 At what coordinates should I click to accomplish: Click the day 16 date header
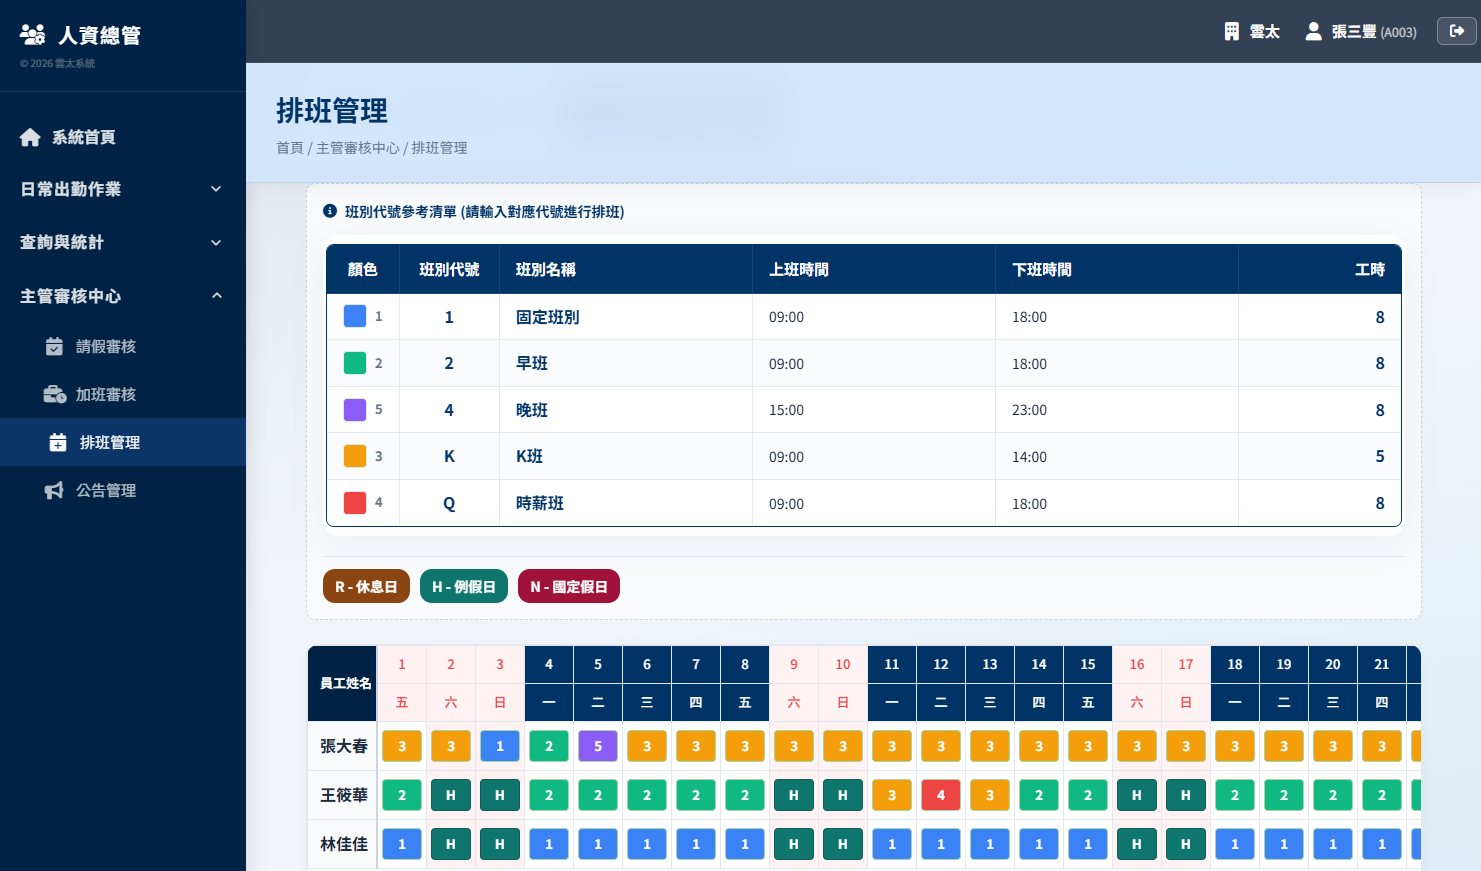[1137, 664]
